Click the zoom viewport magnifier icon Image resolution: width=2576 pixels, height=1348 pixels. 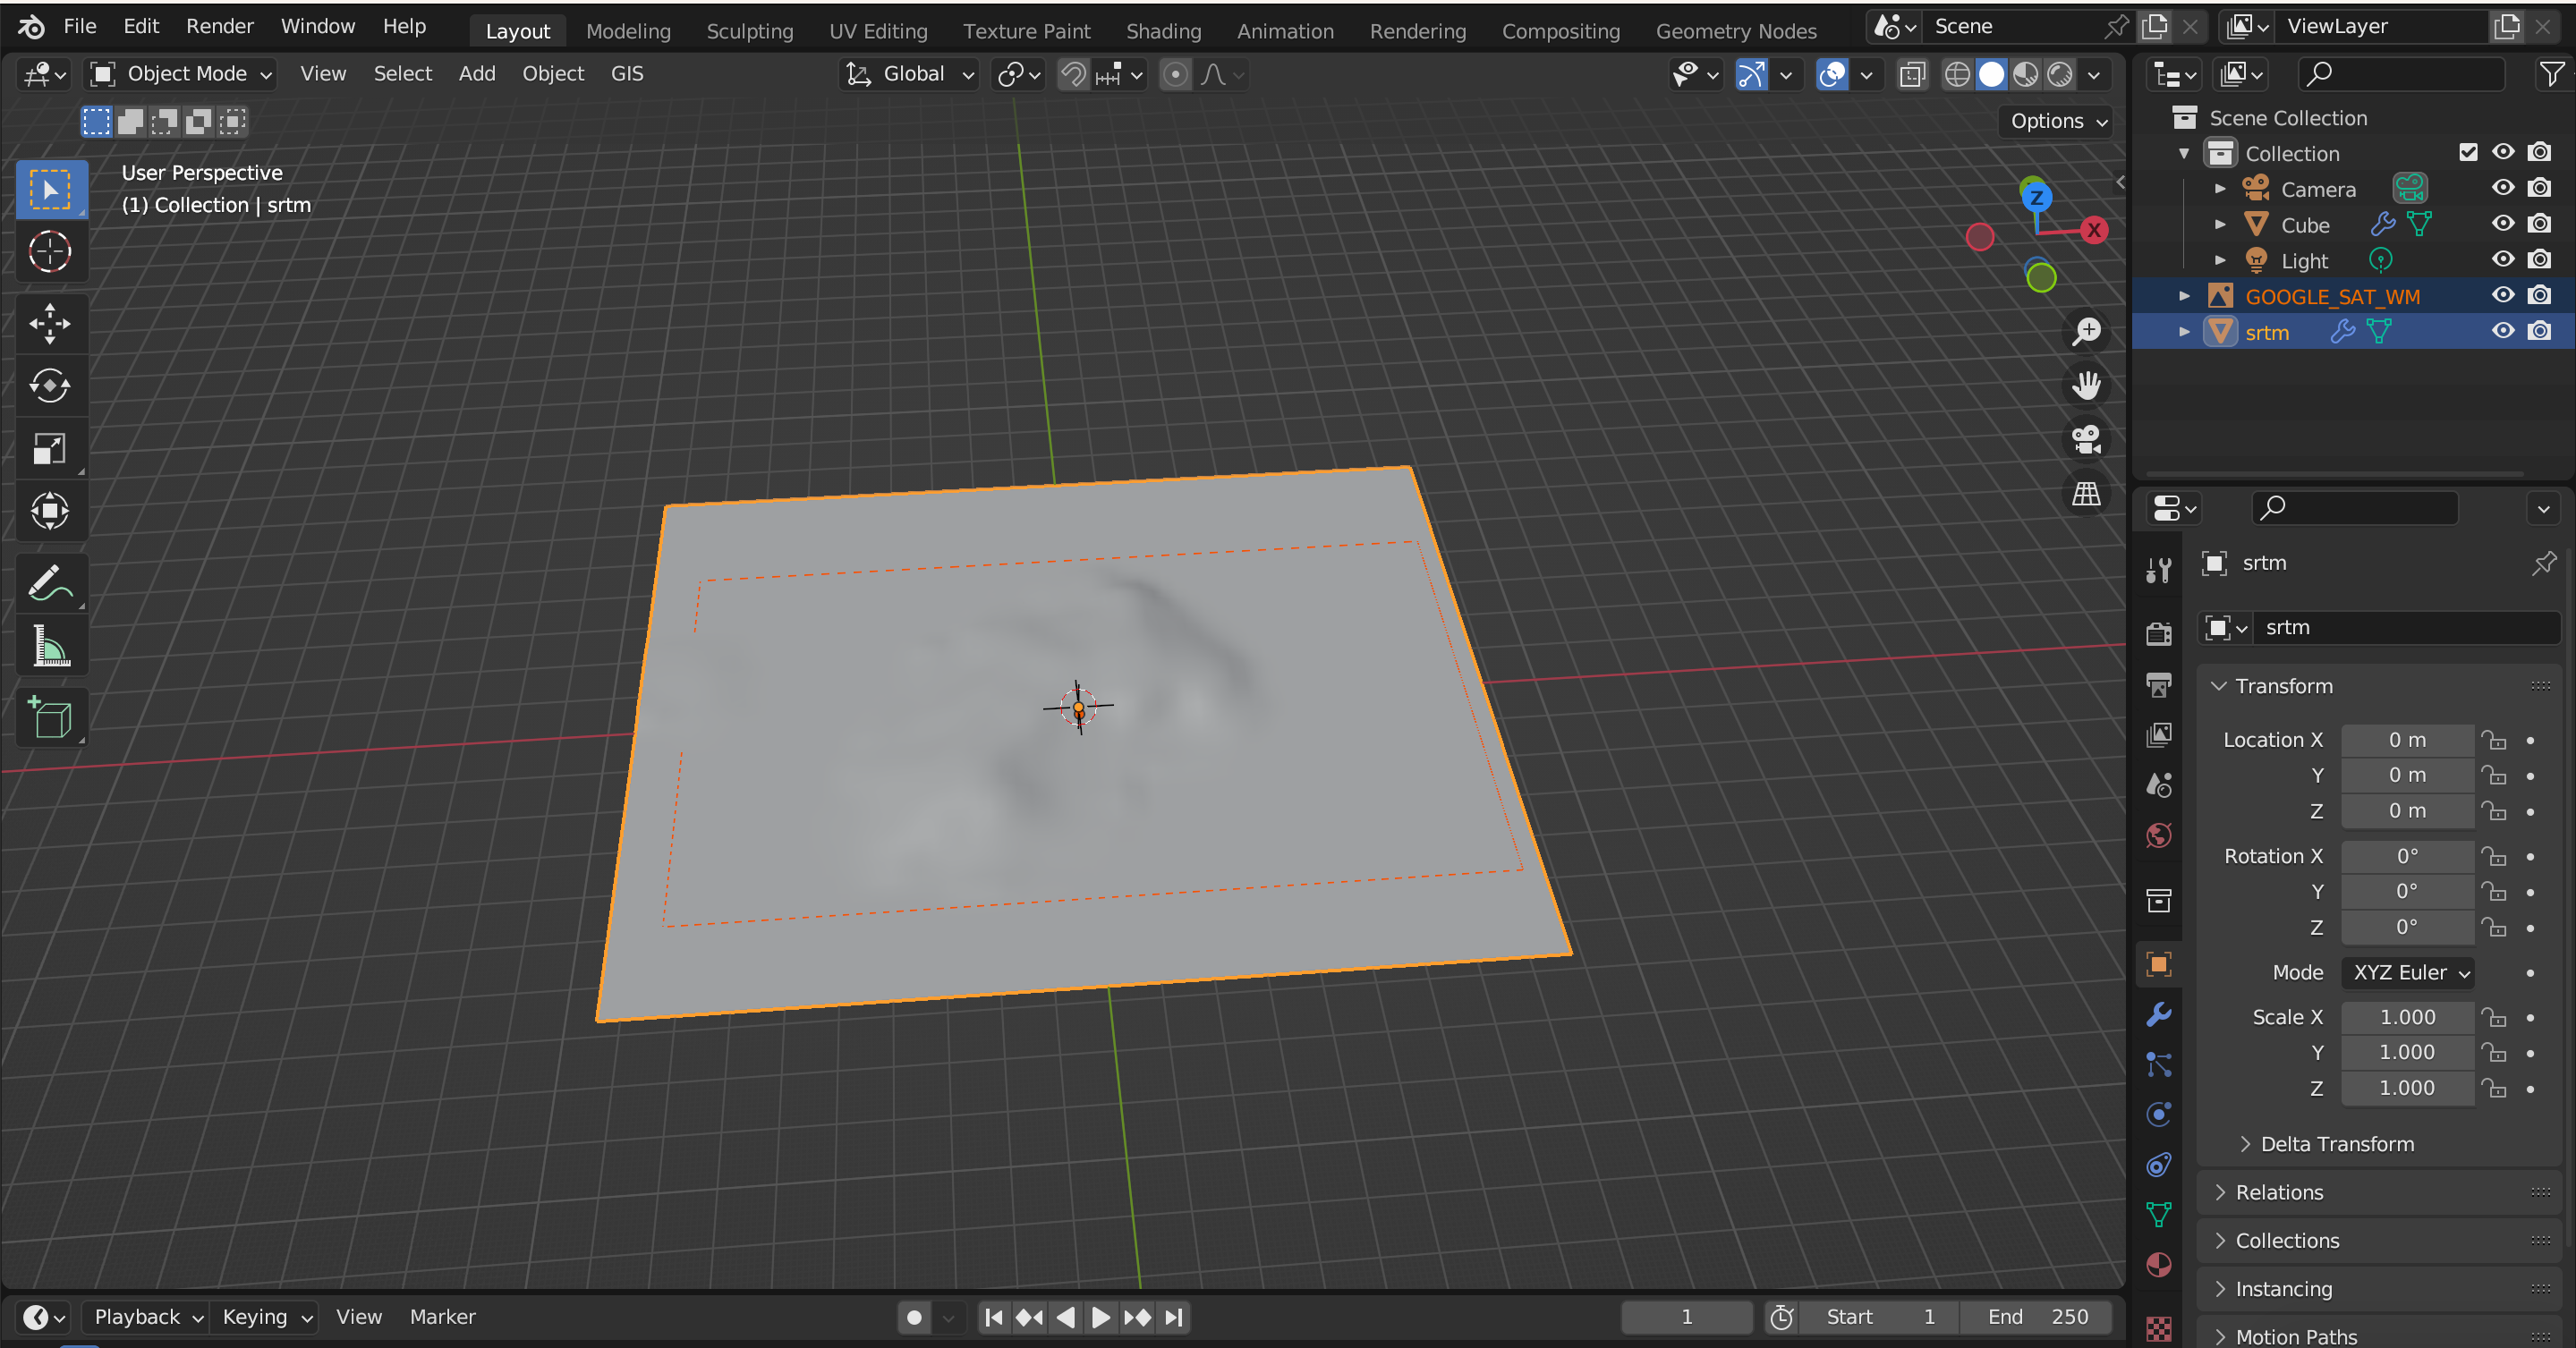pos(2087,331)
